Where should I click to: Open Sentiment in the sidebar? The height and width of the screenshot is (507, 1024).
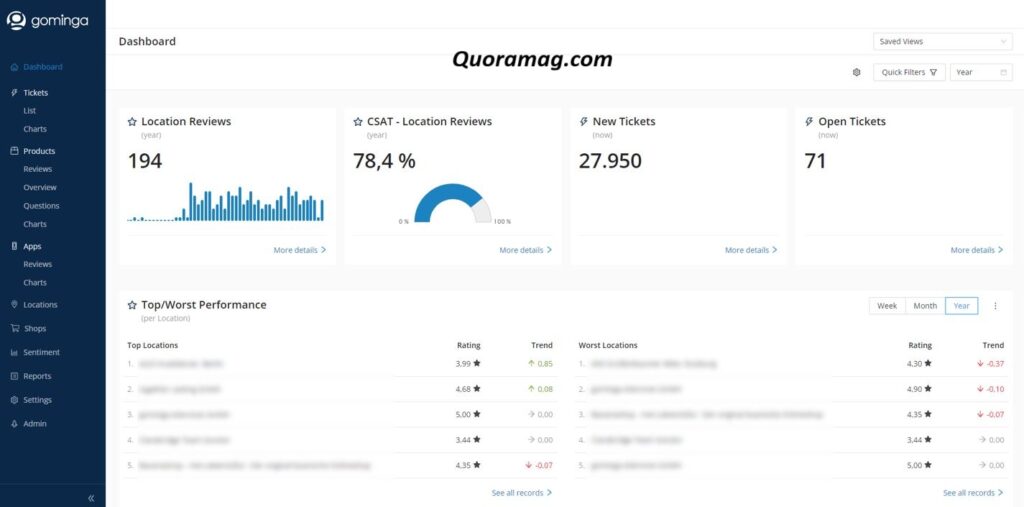[41, 352]
